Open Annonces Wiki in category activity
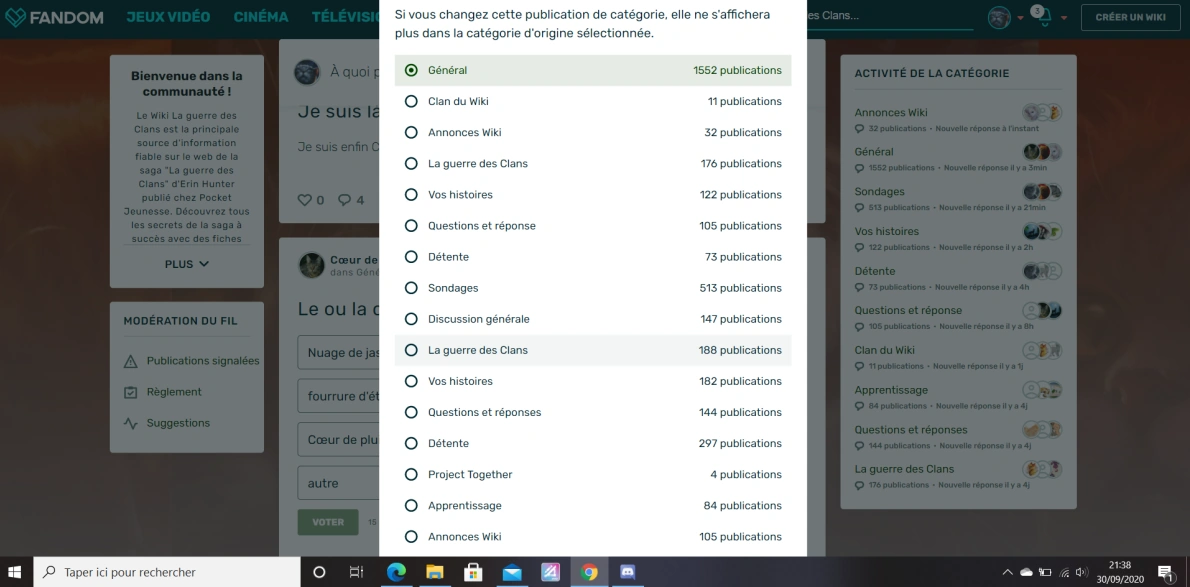 click(891, 112)
